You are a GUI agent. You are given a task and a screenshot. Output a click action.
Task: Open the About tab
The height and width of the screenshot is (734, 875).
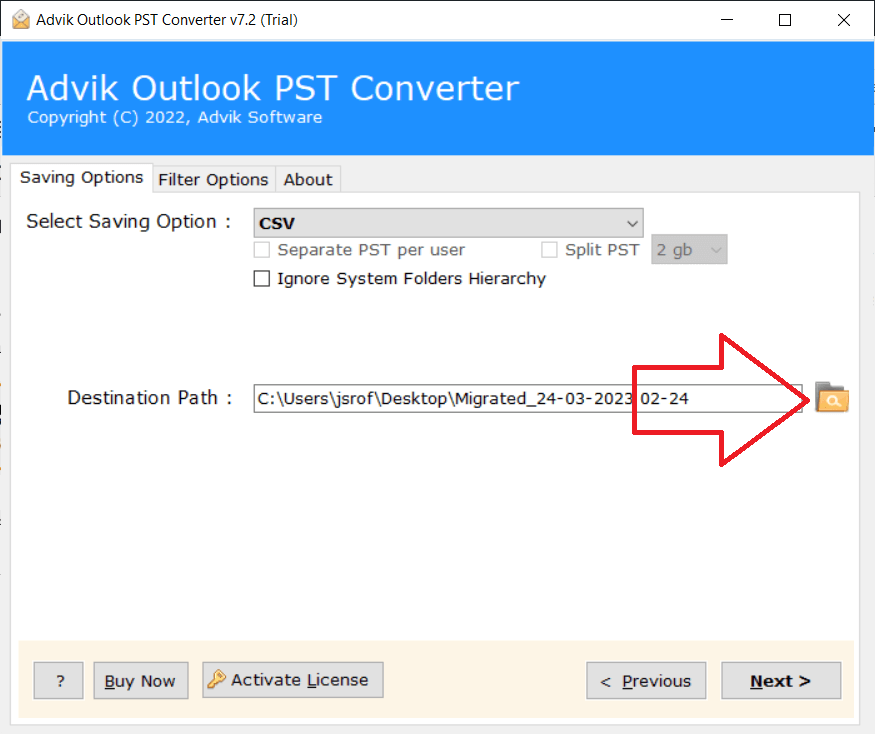tap(308, 180)
